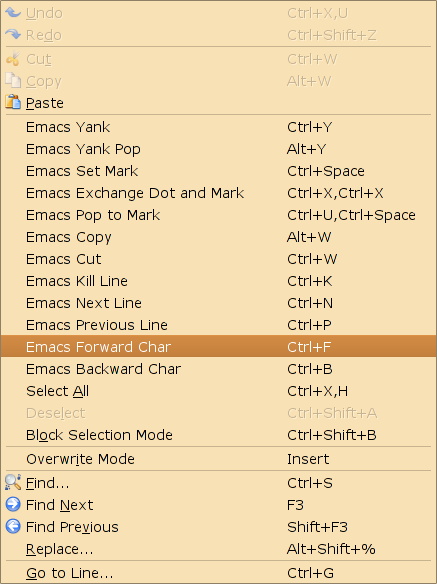Click the disabled Deselect entry
This screenshot has height=584, width=437.
tap(219, 413)
